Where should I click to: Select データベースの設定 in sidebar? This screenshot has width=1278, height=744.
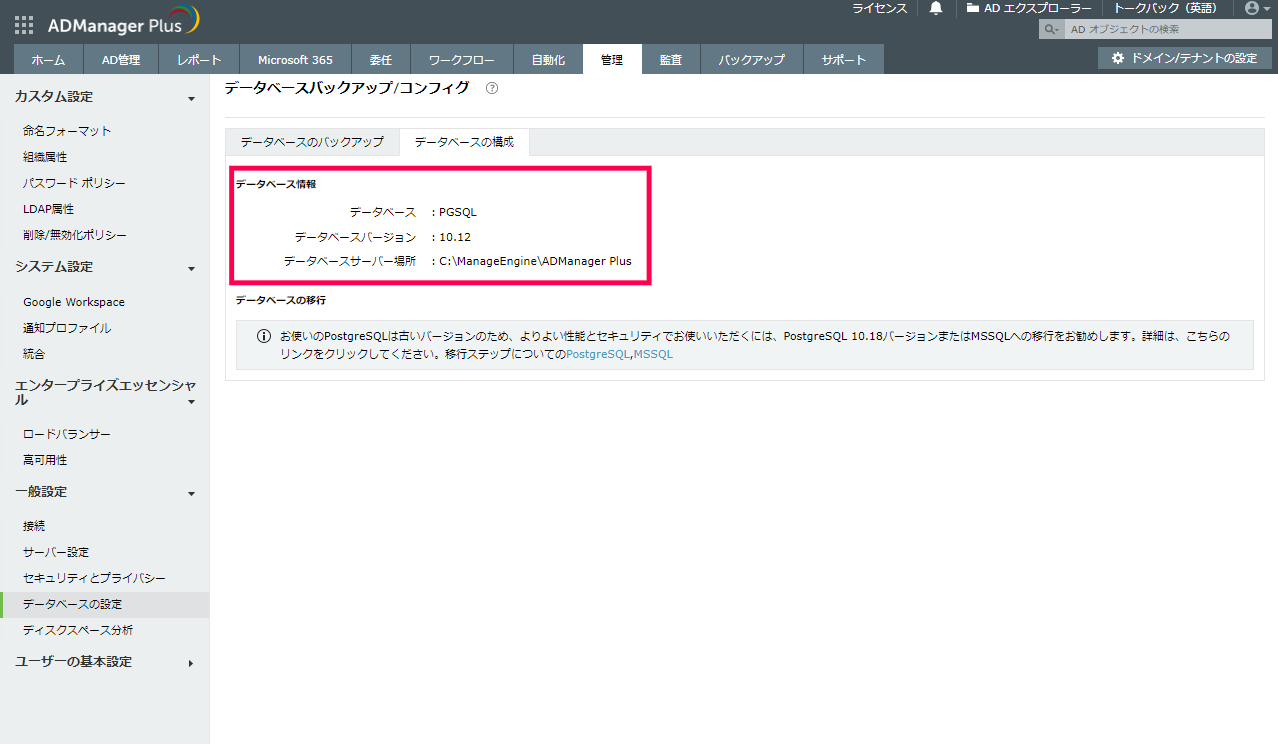(x=105, y=605)
